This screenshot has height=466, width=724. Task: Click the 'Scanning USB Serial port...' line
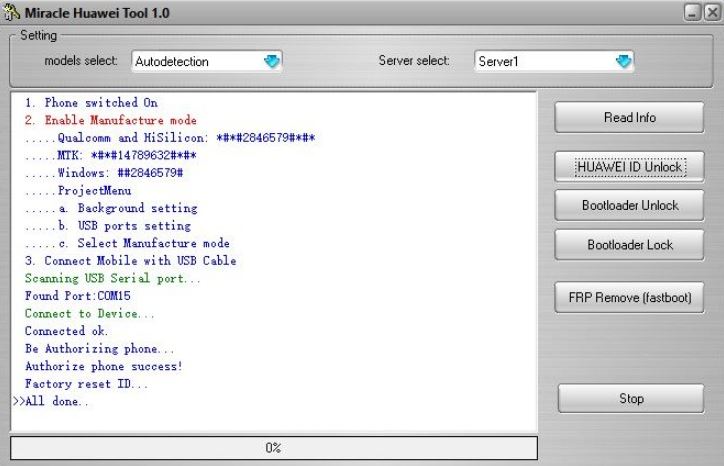click(x=113, y=278)
